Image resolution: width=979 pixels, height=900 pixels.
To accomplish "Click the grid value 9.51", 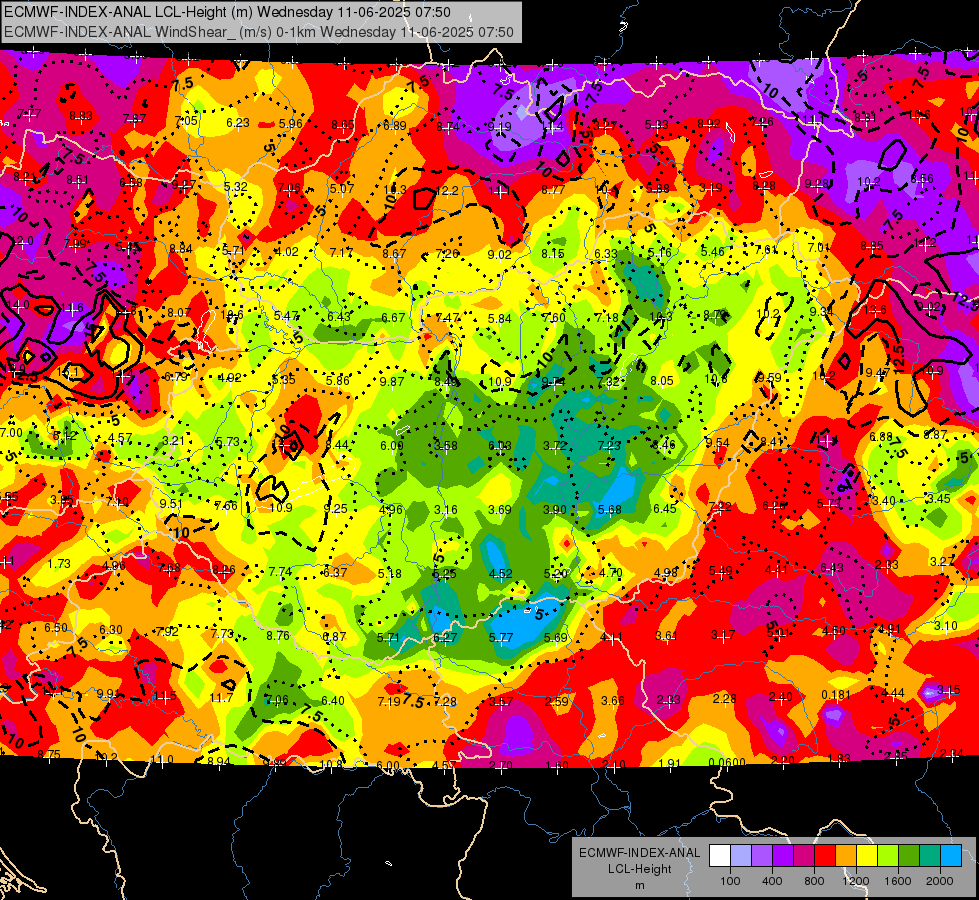I will click(170, 504).
